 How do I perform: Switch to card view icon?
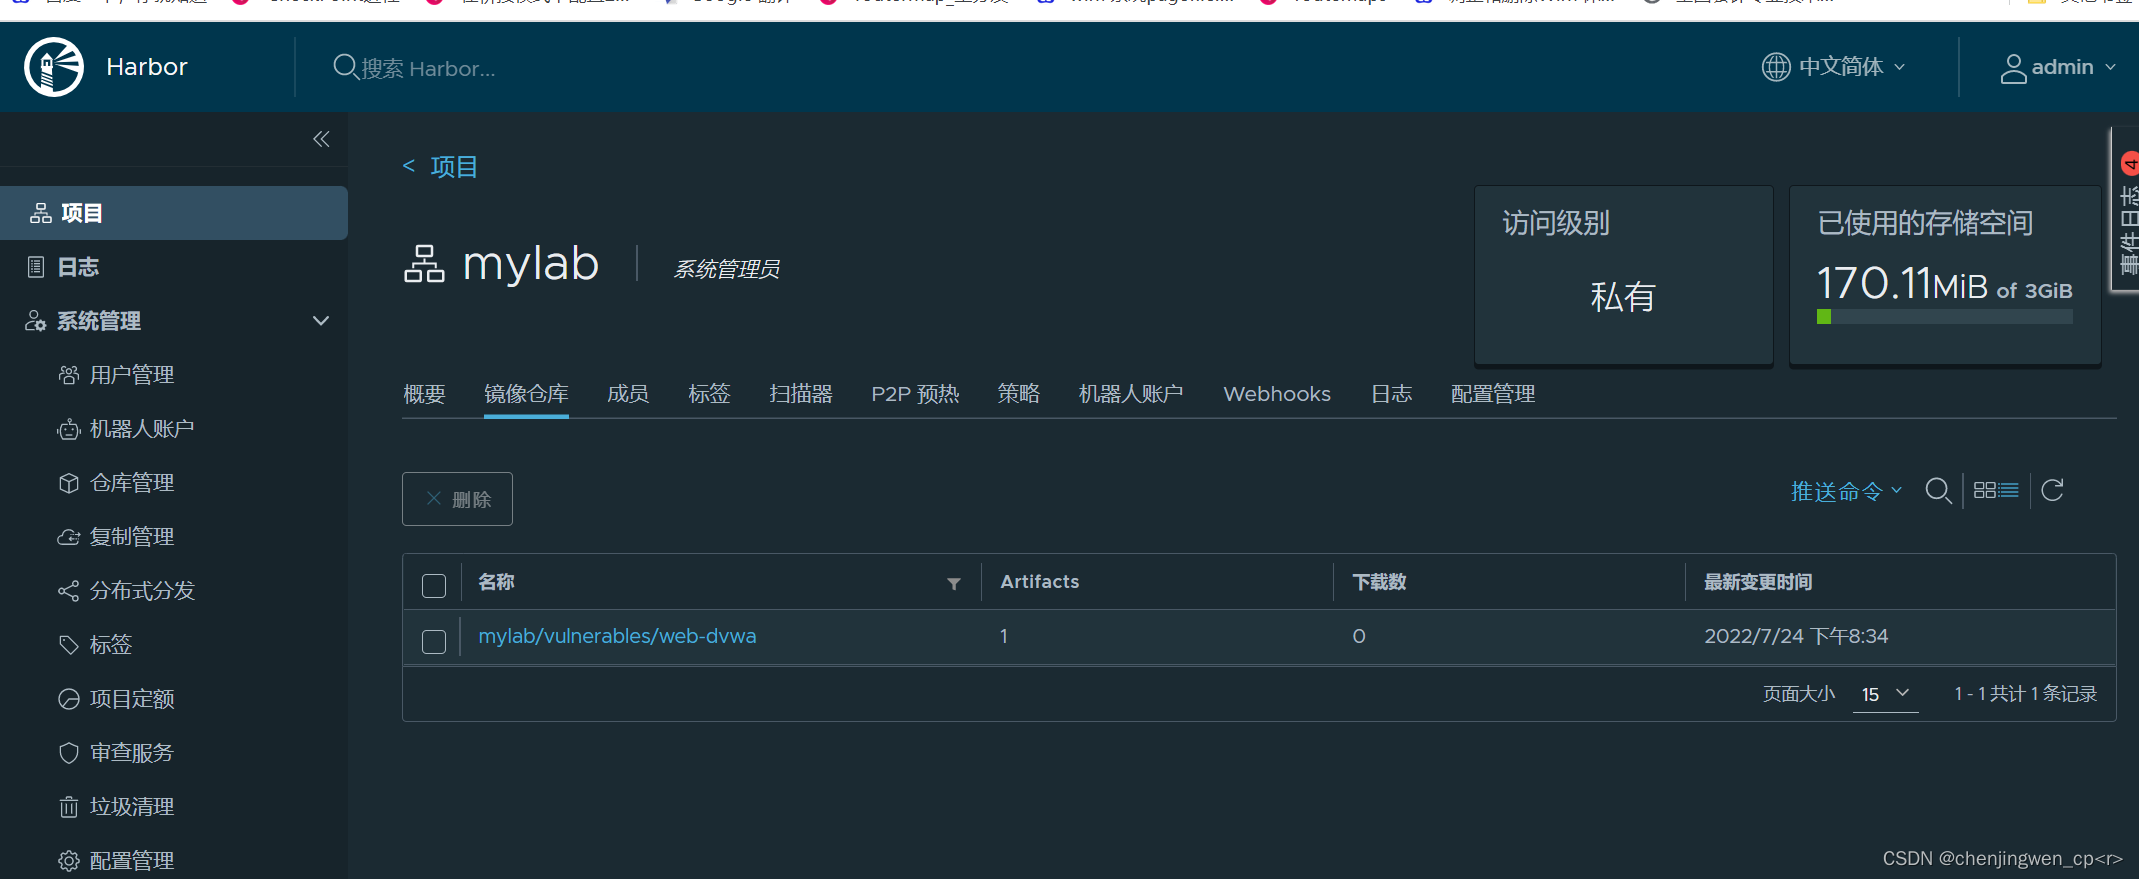[1984, 490]
